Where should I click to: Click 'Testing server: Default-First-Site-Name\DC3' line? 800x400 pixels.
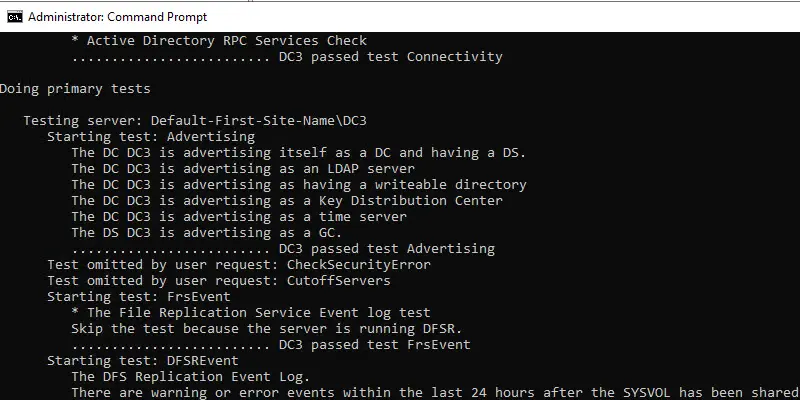(195, 121)
